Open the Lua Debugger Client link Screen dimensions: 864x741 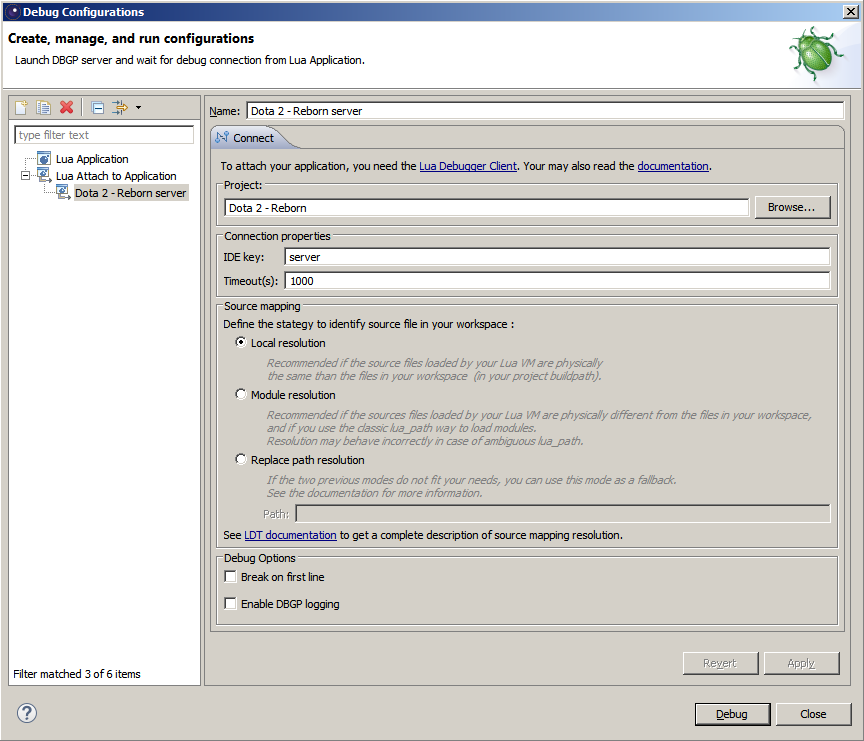click(468, 166)
